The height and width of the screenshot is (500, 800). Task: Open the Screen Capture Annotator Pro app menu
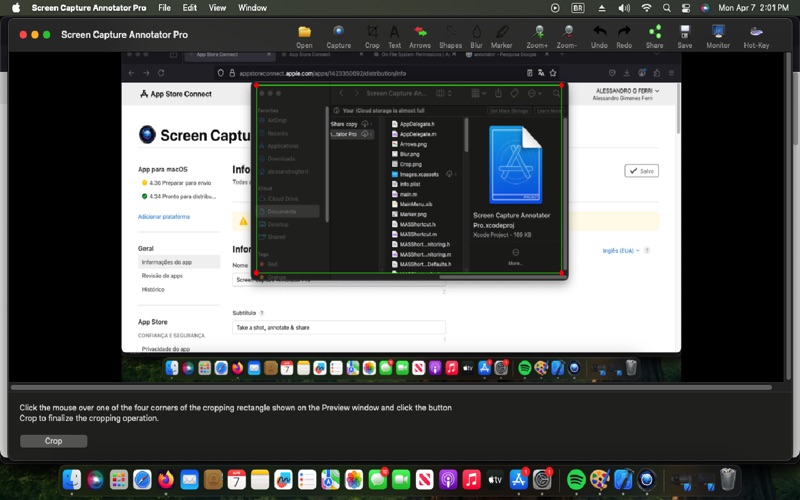(x=89, y=8)
